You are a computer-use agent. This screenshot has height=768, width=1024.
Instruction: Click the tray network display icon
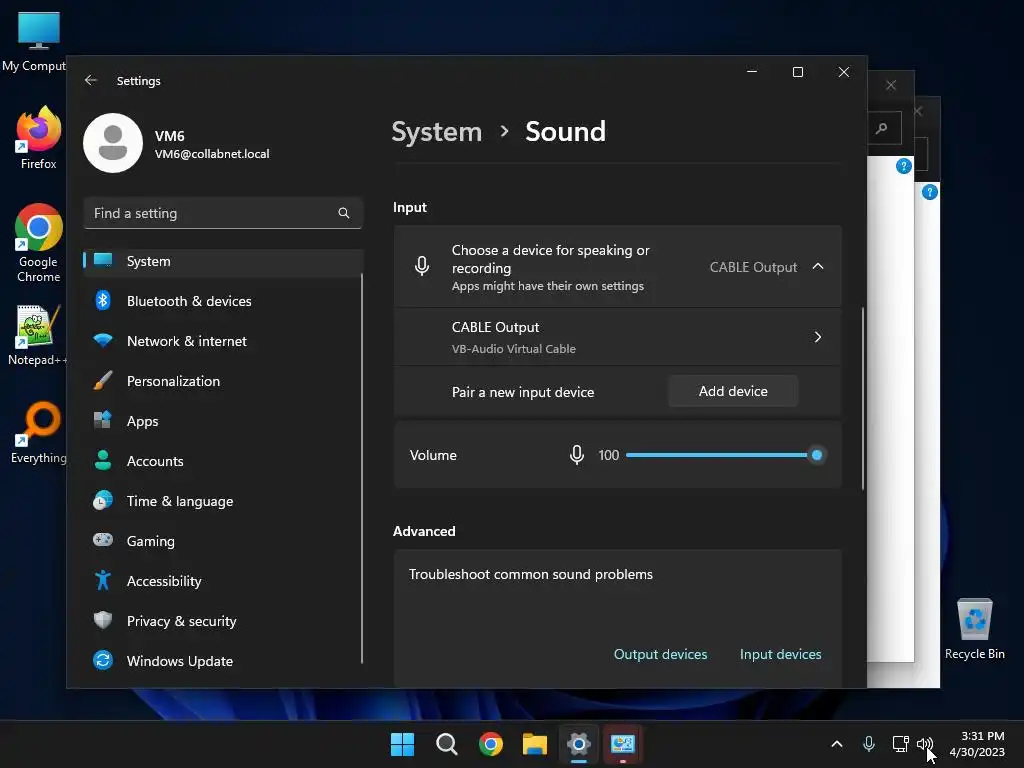tap(900, 744)
